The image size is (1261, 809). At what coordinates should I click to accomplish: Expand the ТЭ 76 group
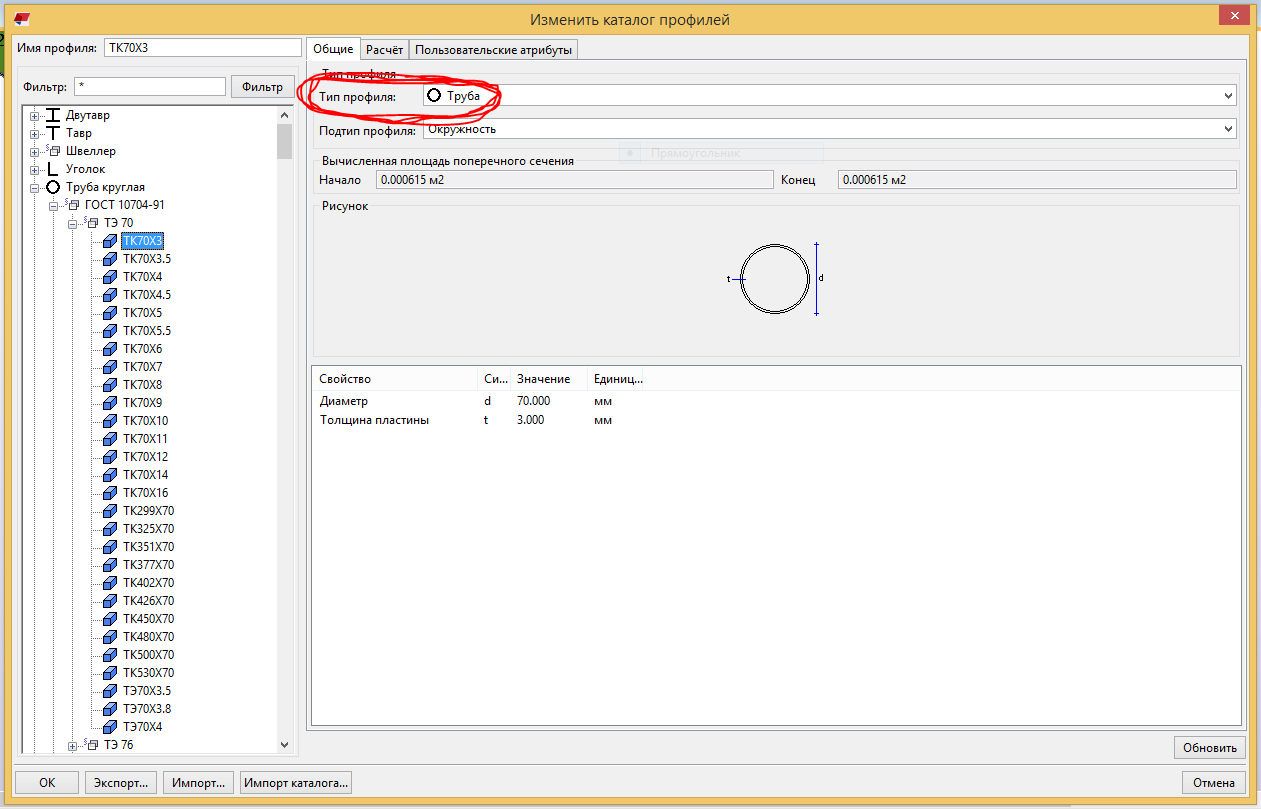pyautogui.click(x=72, y=745)
